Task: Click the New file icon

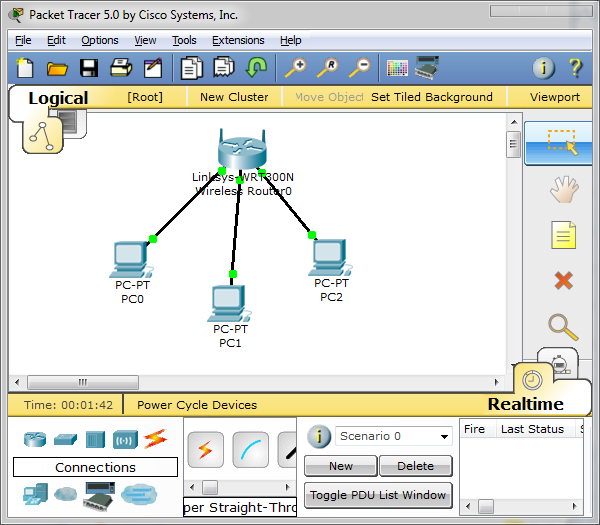Action: point(25,68)
